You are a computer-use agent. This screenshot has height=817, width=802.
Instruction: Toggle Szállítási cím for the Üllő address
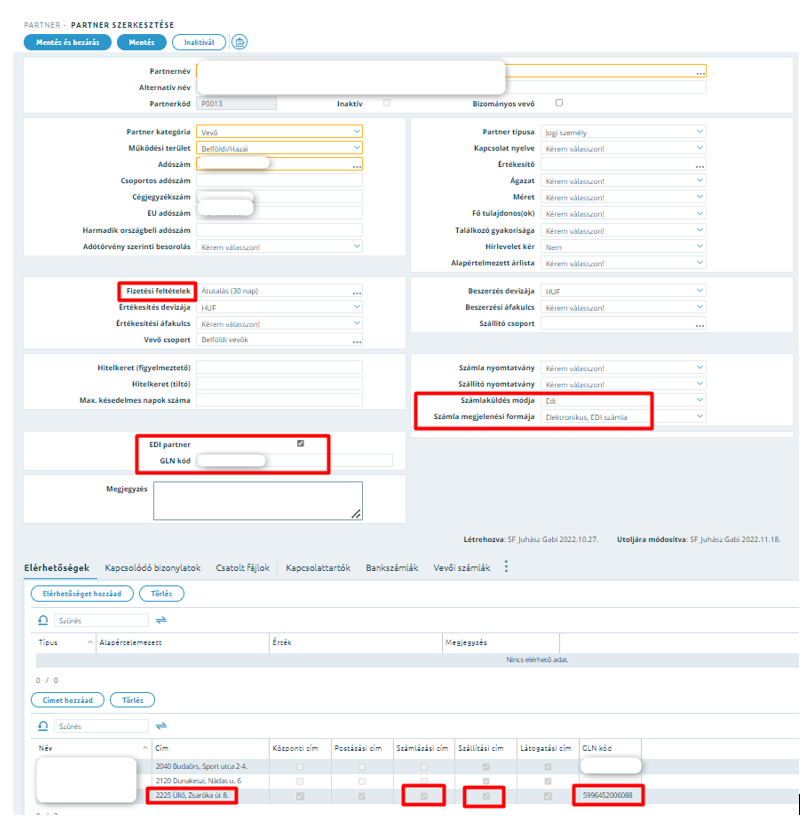(486, 796)
